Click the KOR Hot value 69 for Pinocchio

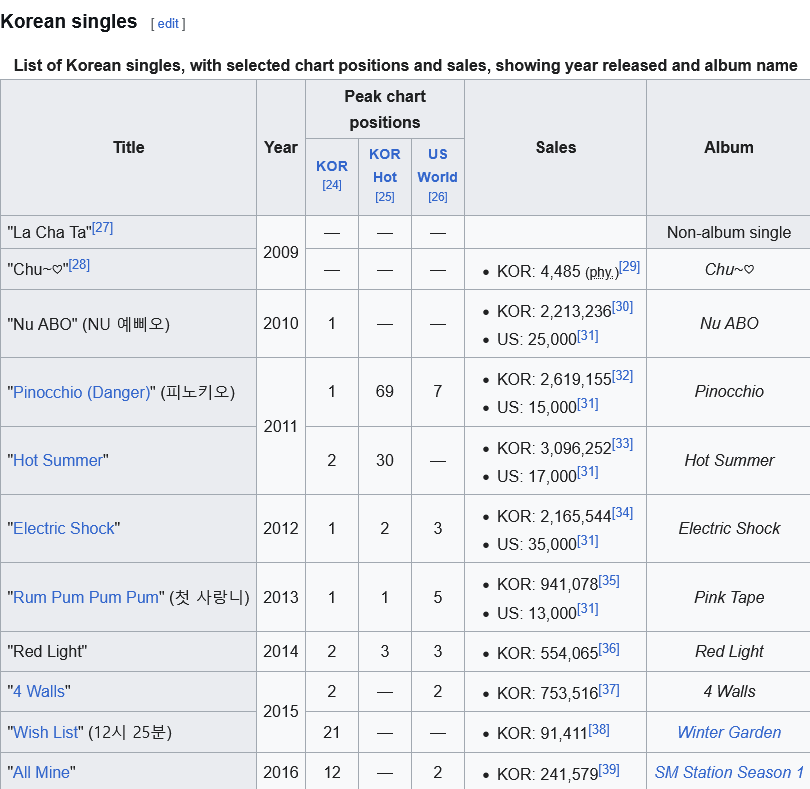[x=385, y=392]
